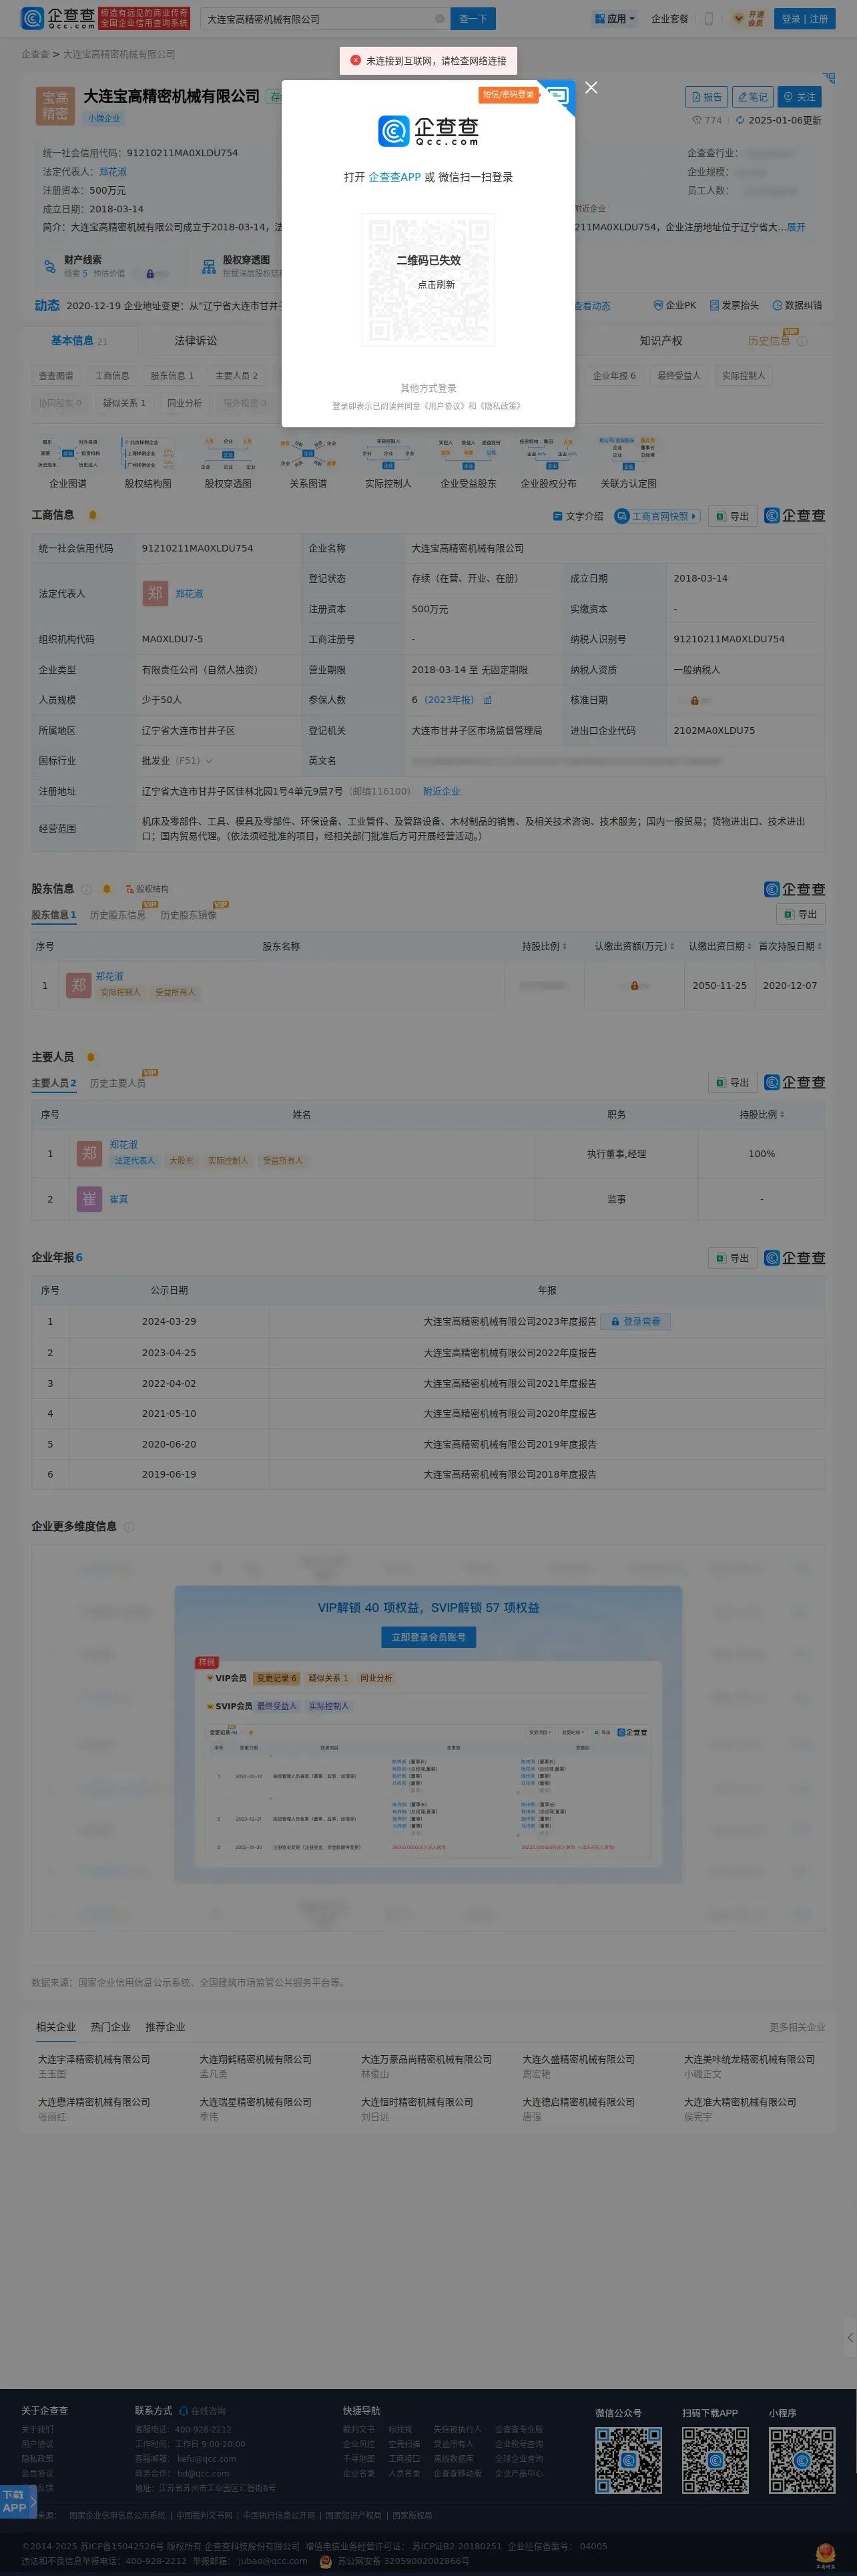Export 工商信息 via 导出 button

point(732,516)
